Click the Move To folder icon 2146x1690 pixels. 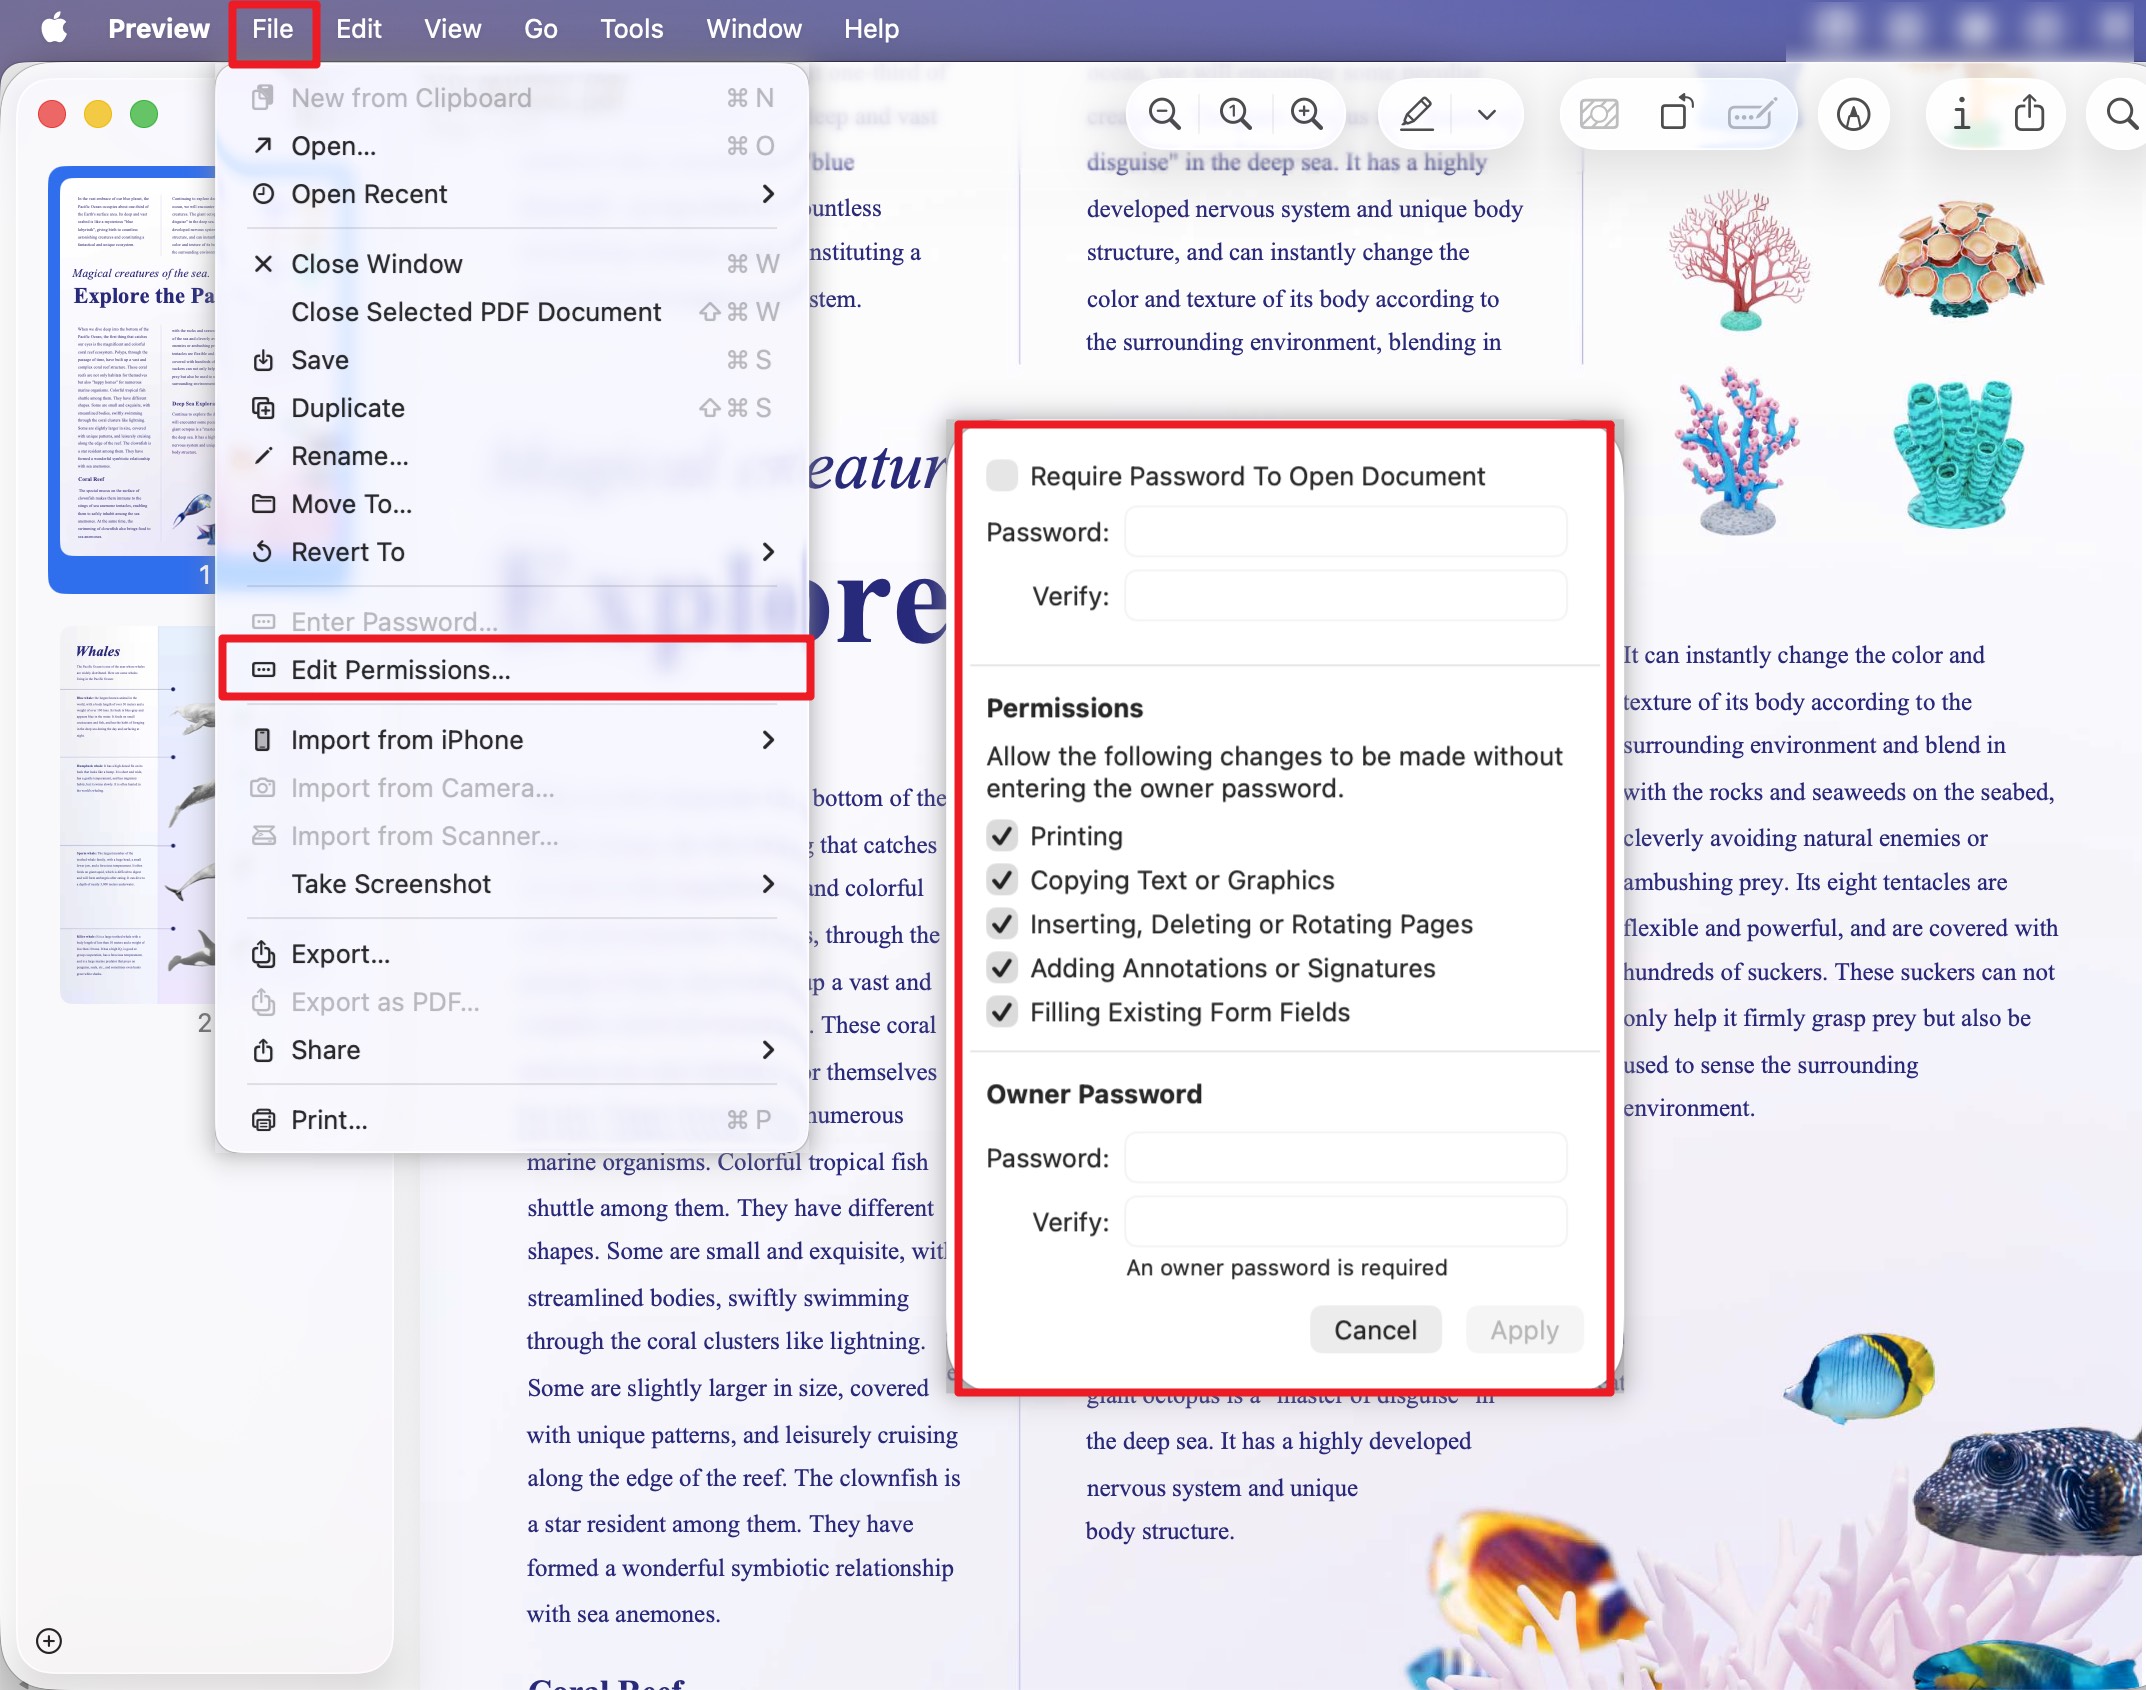point(263,504)
